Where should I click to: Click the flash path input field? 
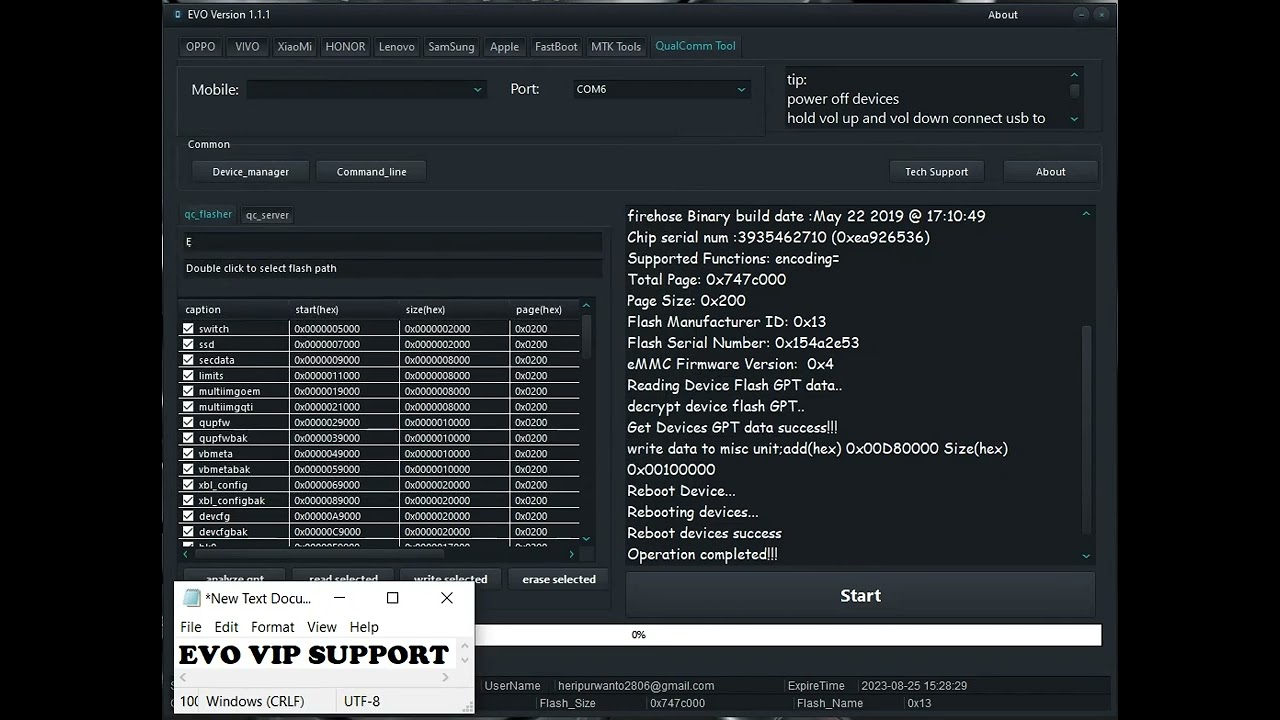click(x=392, y=268)
